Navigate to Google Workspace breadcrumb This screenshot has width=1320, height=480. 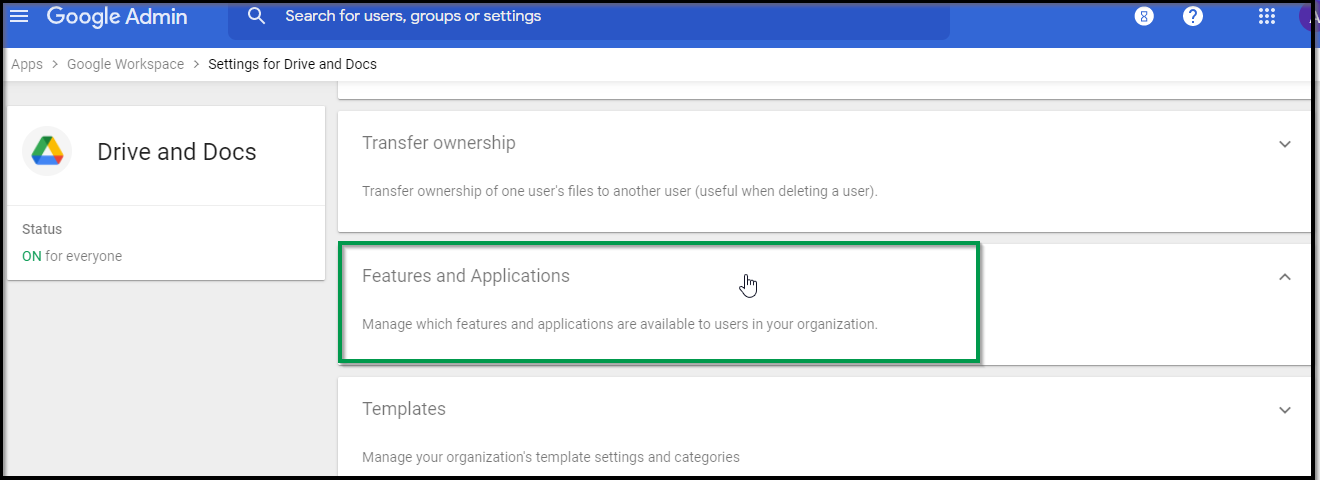pyautogui.click(x=125, y=64)
